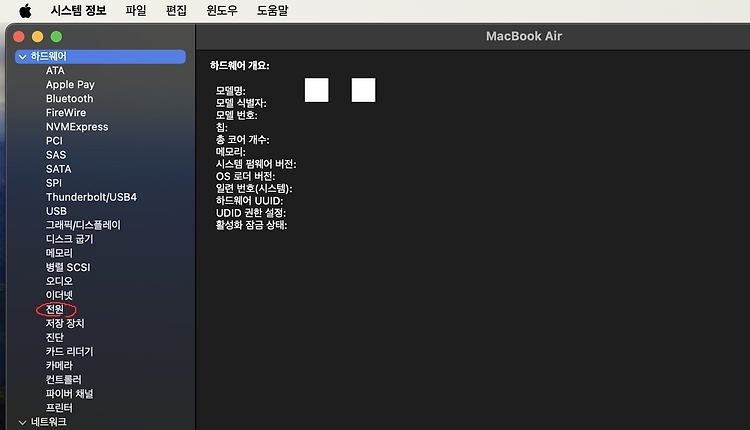
Task: Click the UDID 권한 설정 label
Action: point(251,213)
